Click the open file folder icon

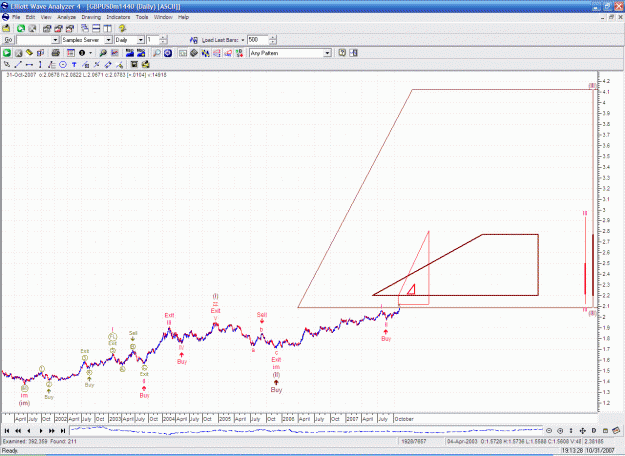[6, 28]
